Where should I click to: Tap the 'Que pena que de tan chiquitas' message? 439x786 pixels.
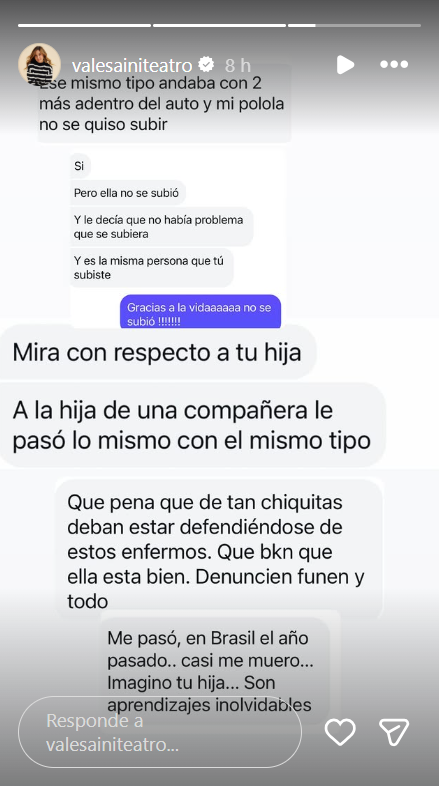tap(218, 550)
